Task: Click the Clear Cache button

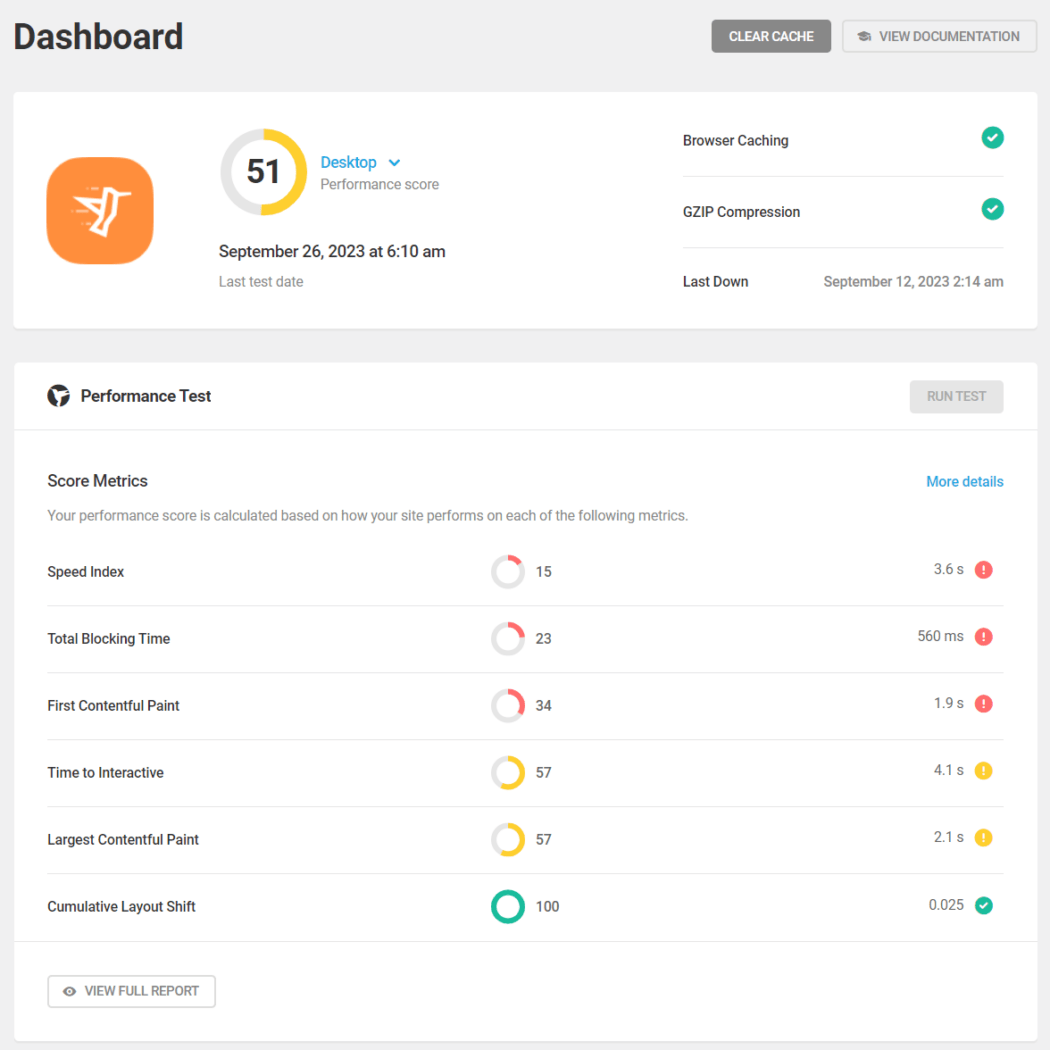Action: [x=771, y=36]
